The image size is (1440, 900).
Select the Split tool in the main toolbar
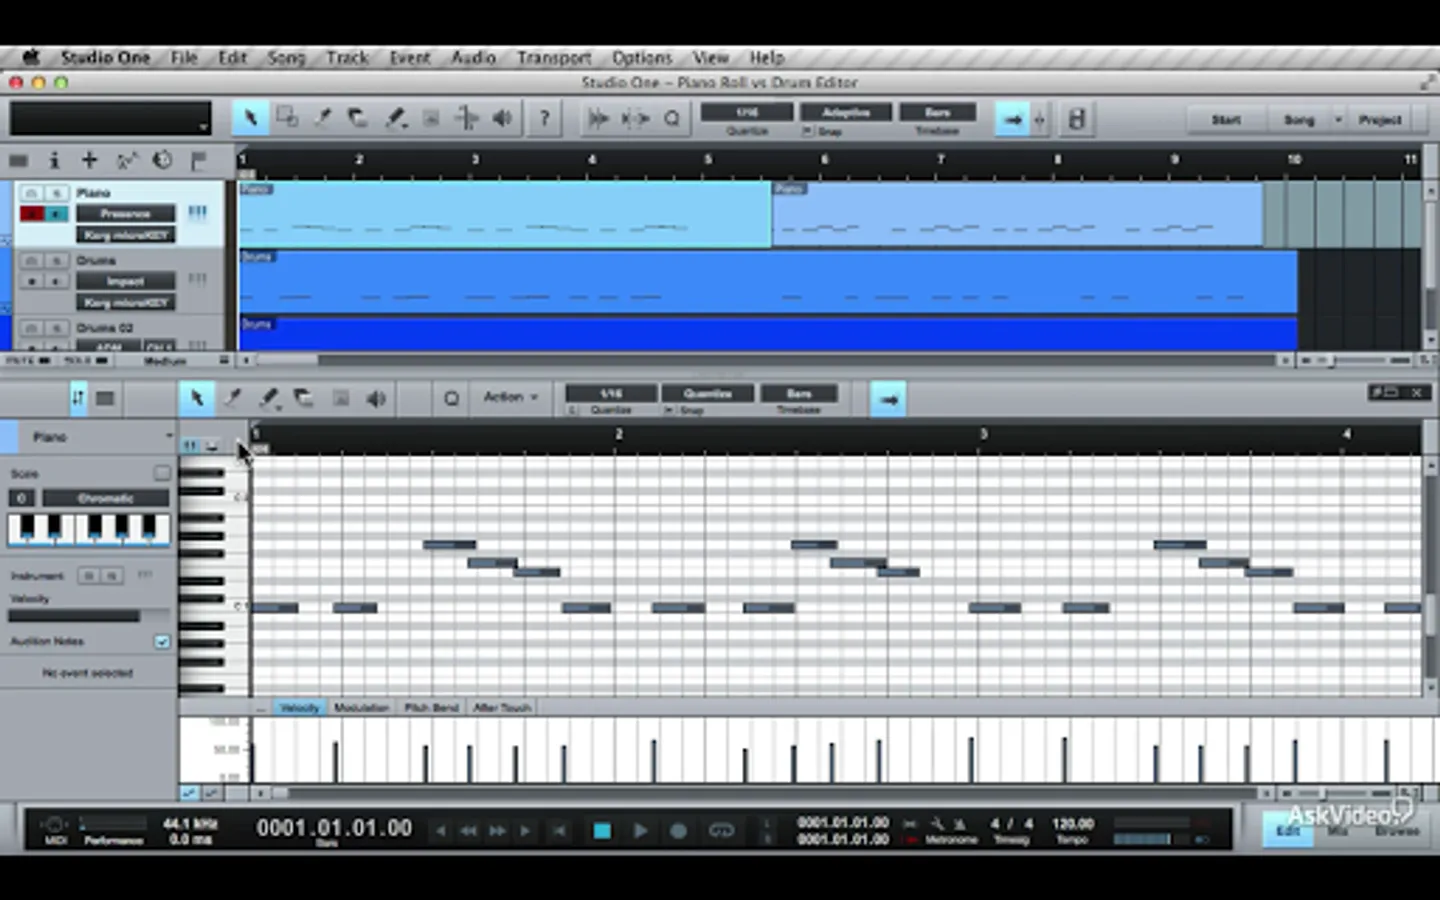coord(323,119)
